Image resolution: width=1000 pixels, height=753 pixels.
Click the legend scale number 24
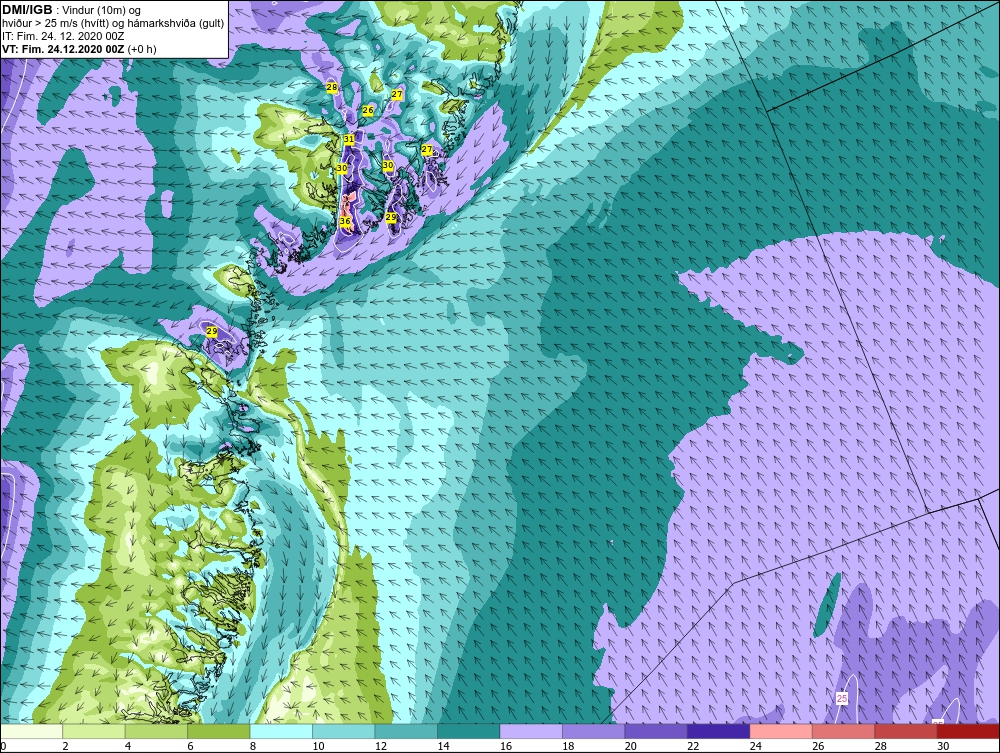756,746
